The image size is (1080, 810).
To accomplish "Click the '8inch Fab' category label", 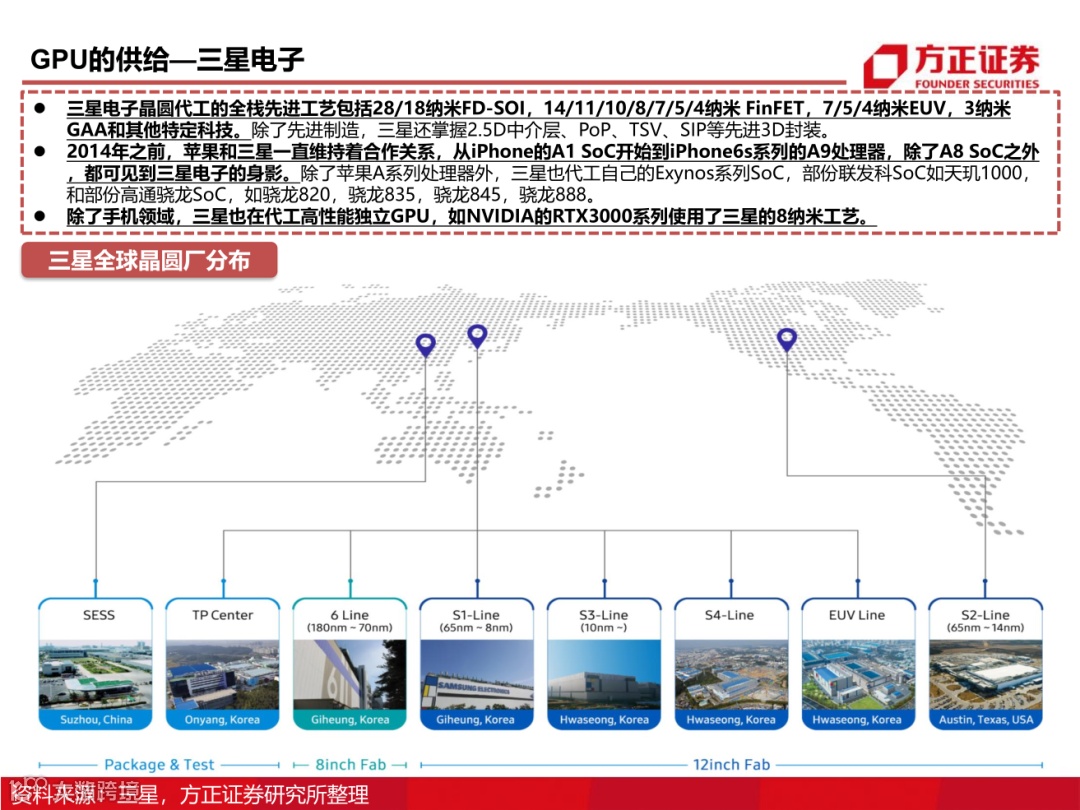I will tap(351, 765).
